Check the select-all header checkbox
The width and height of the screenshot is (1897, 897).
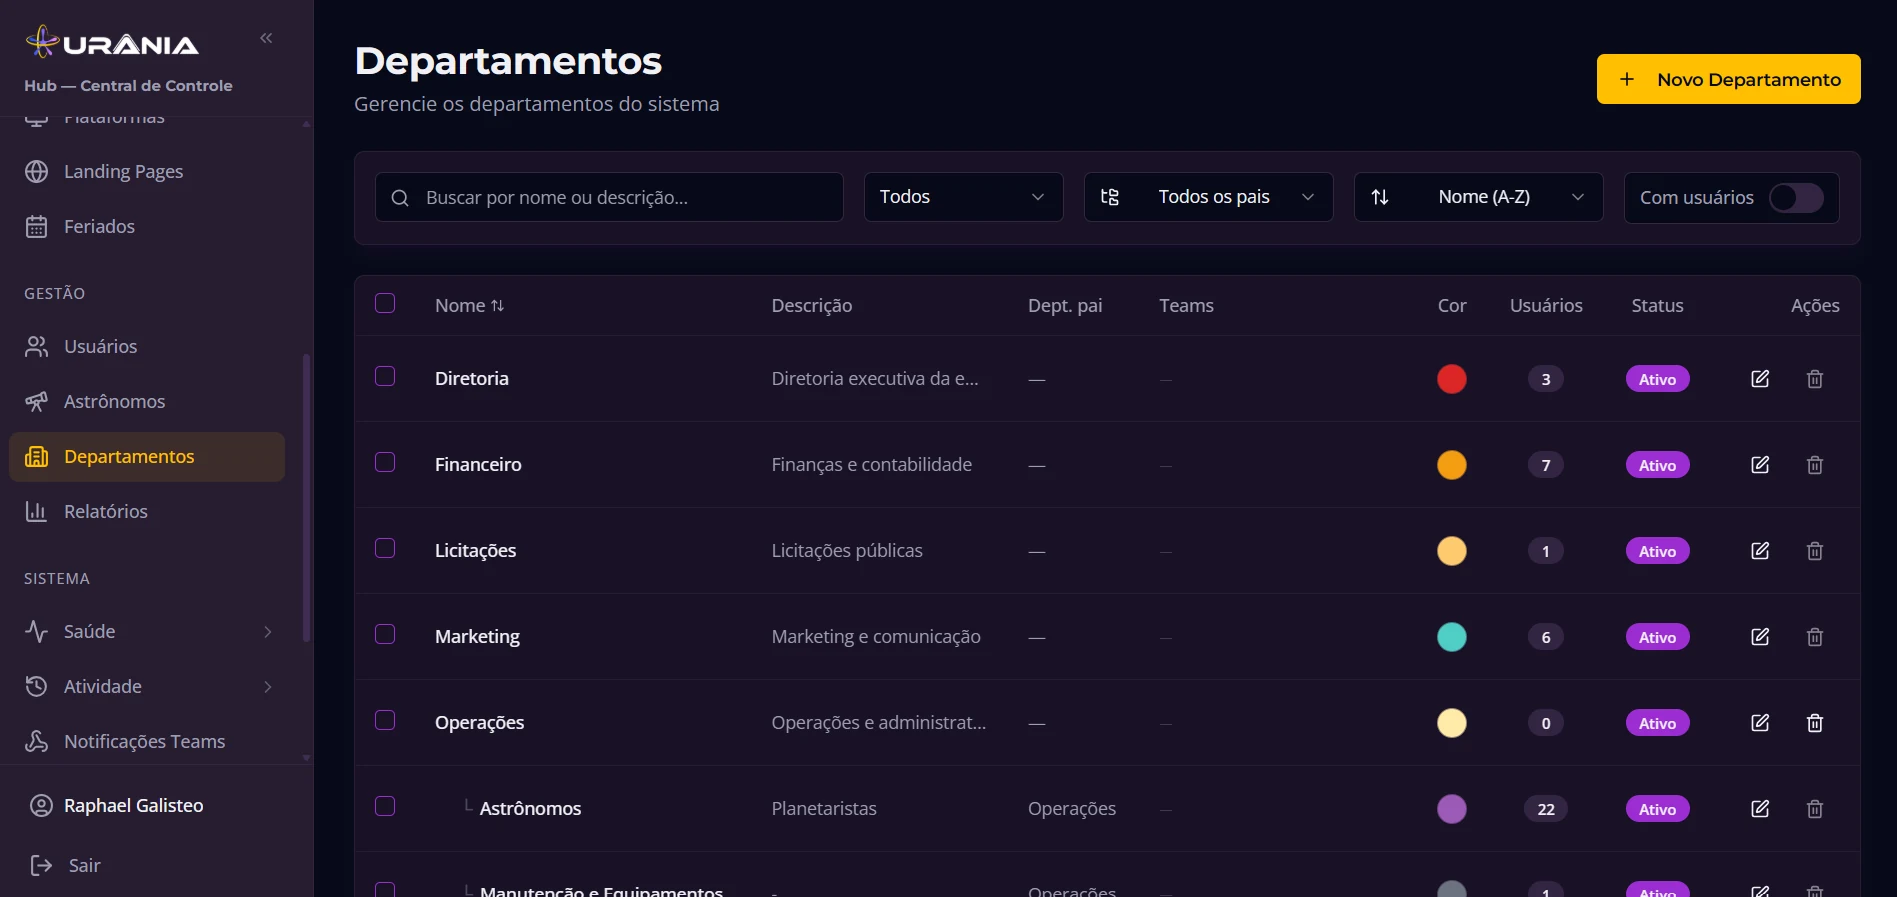tap(385, 303)
